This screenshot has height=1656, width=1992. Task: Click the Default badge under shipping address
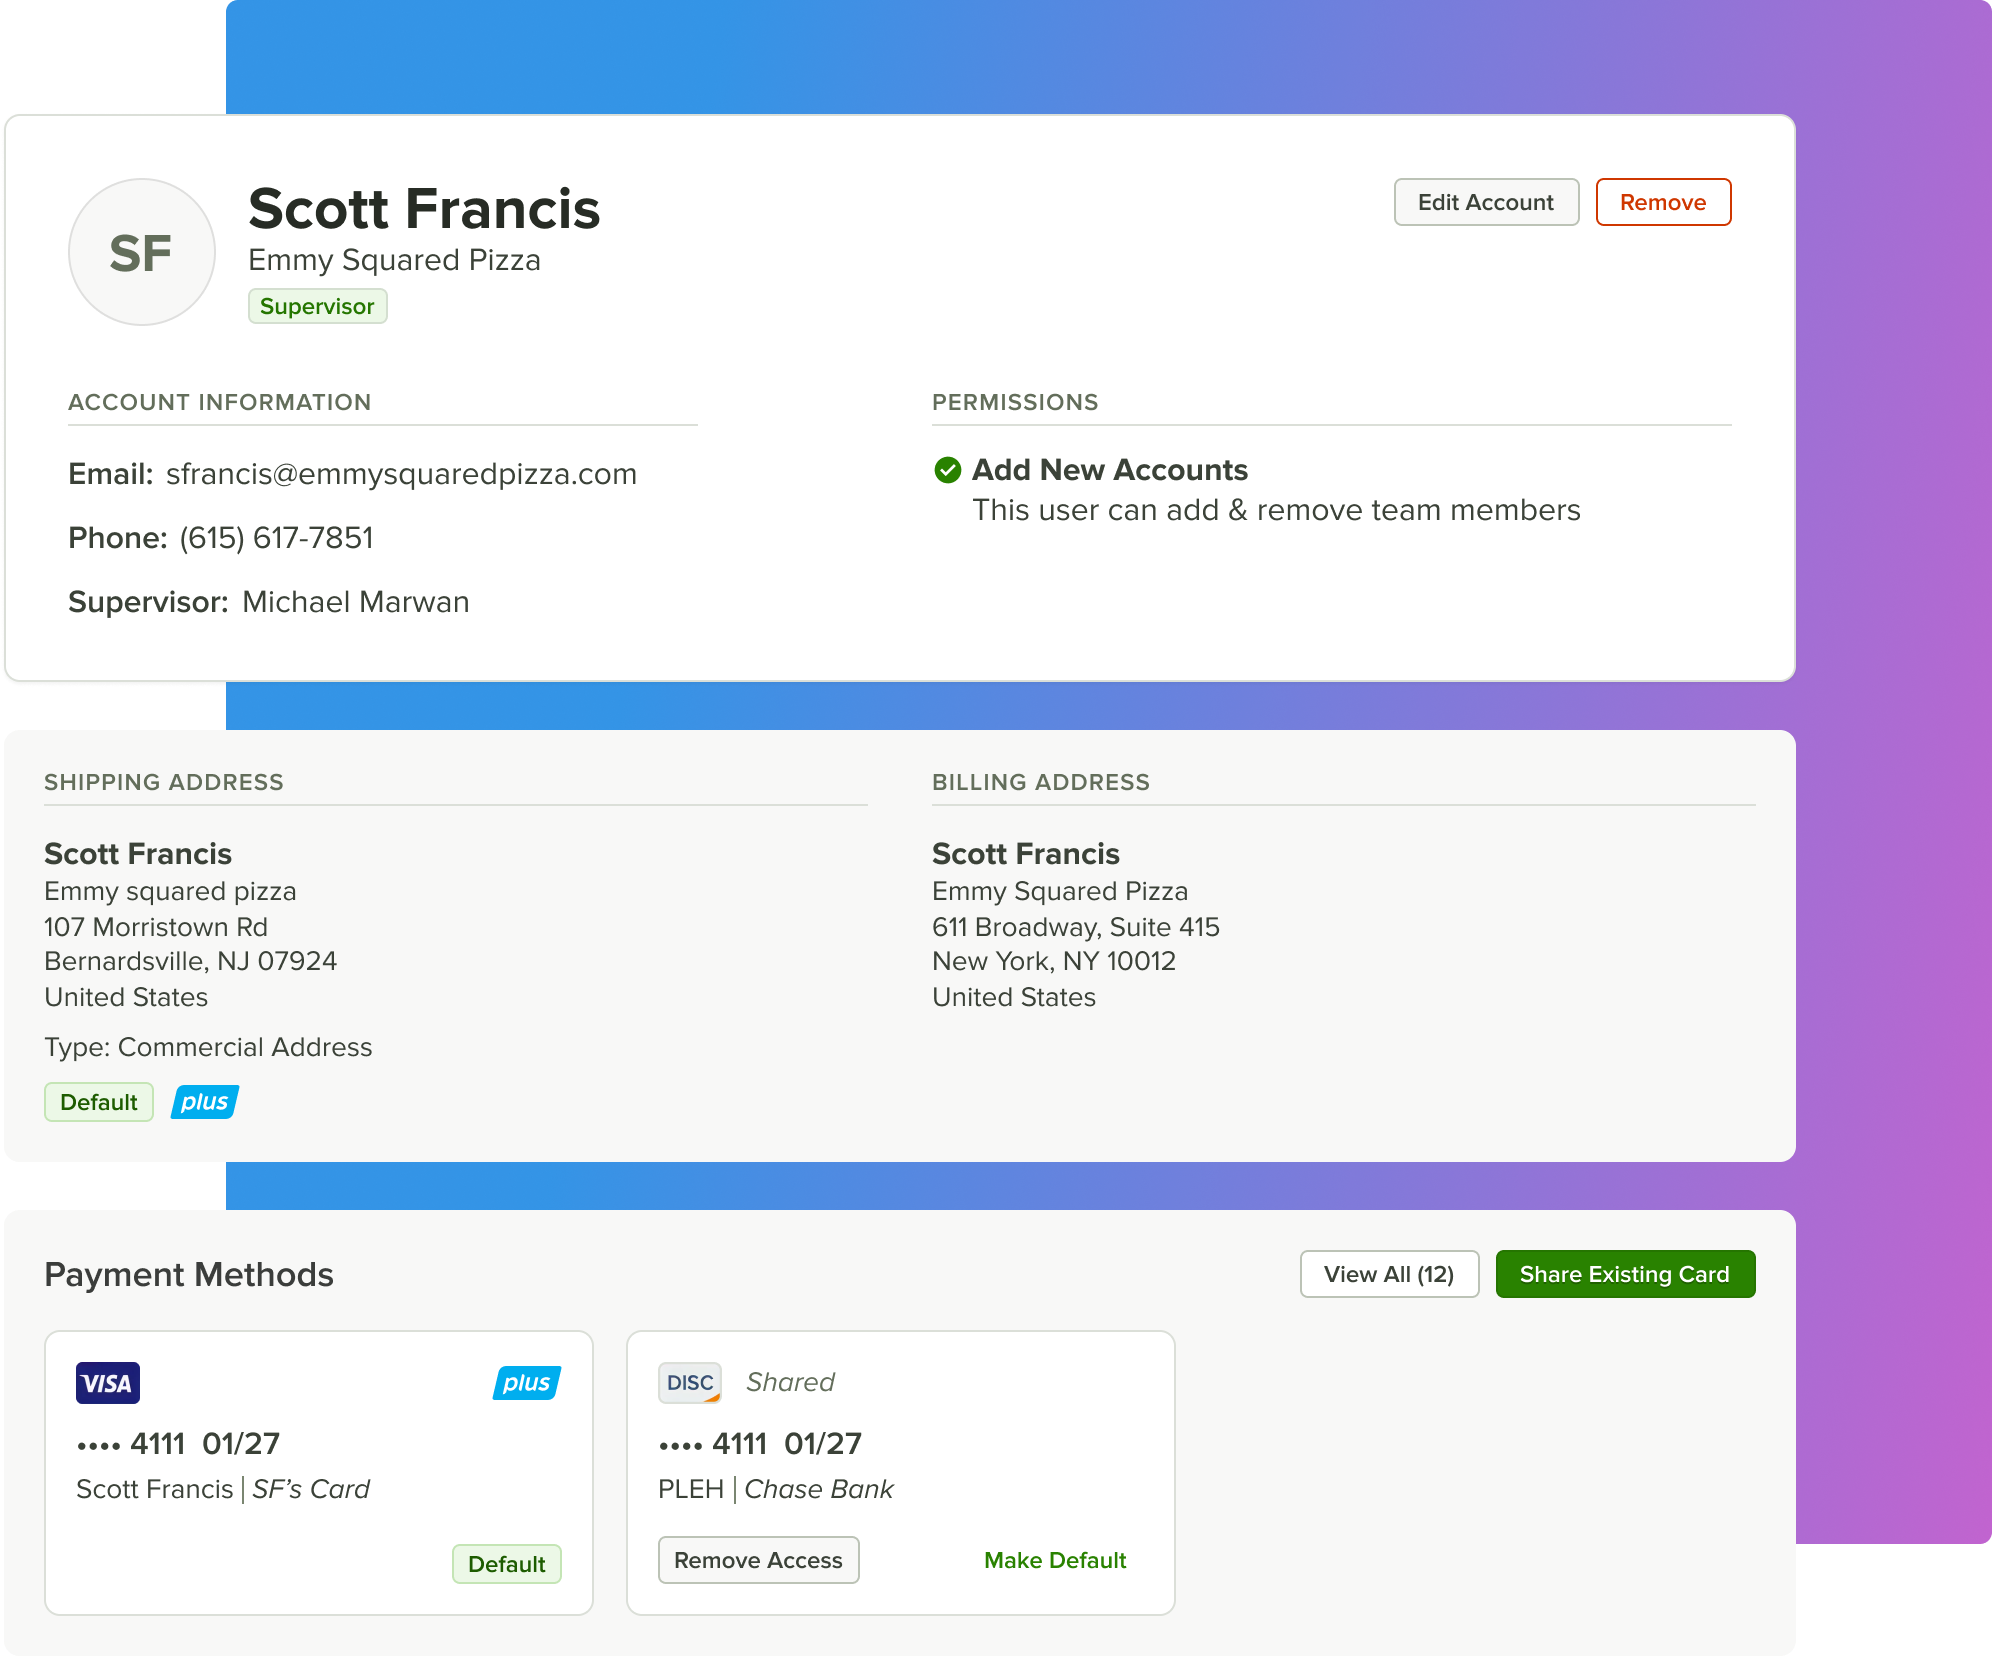point(98,1102)
